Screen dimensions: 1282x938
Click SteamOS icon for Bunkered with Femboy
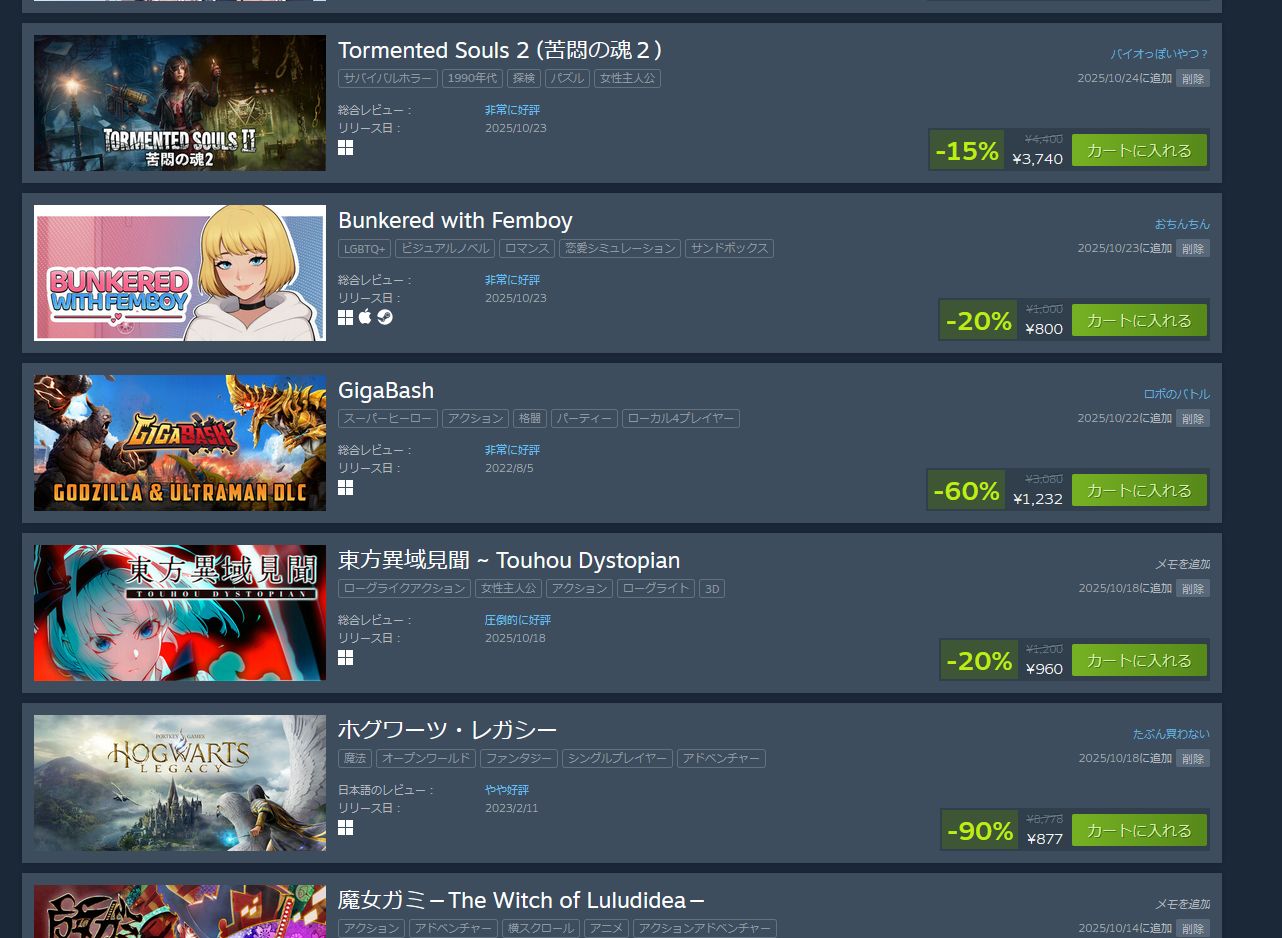tap(385, 317)
